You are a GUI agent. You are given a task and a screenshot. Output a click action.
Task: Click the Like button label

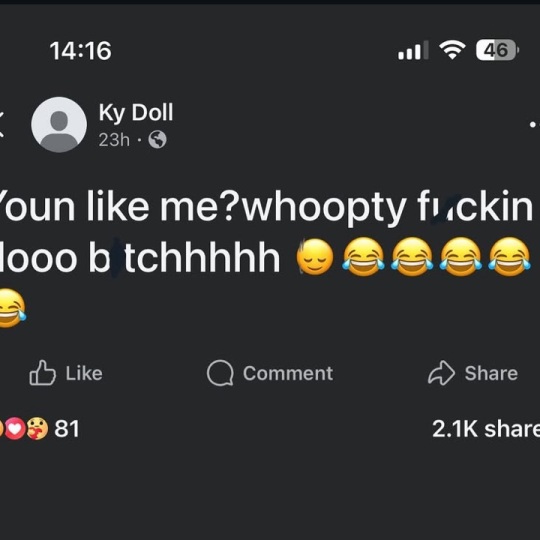coord(84,373)
